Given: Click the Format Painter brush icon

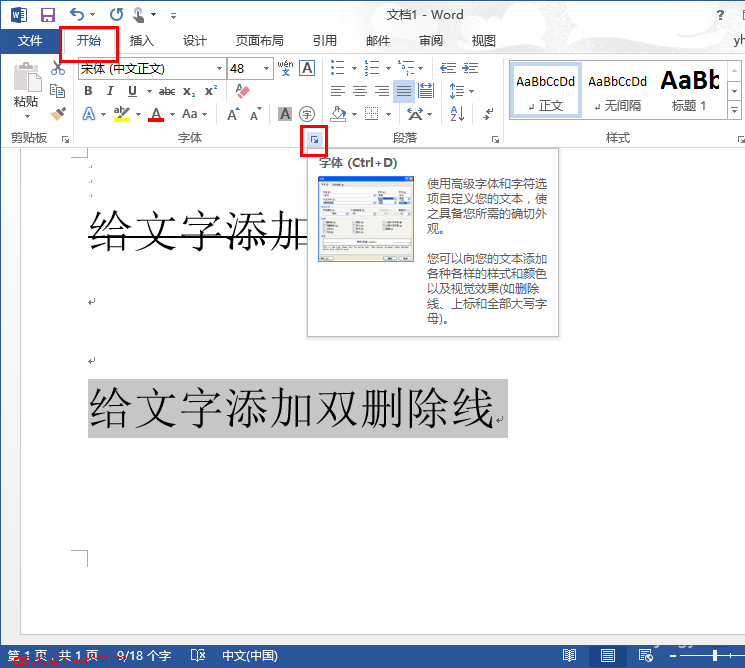Looking at the screenshot, I should coord(58,114).
